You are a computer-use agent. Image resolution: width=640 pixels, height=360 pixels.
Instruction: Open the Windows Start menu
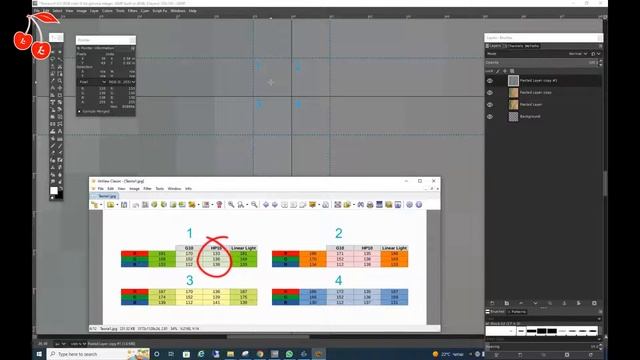[x=39, y=354]
